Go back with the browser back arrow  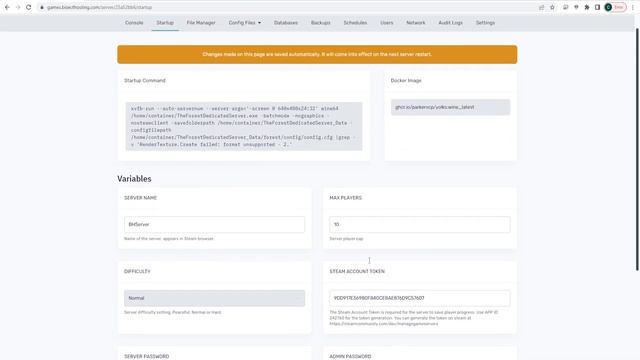7,7
